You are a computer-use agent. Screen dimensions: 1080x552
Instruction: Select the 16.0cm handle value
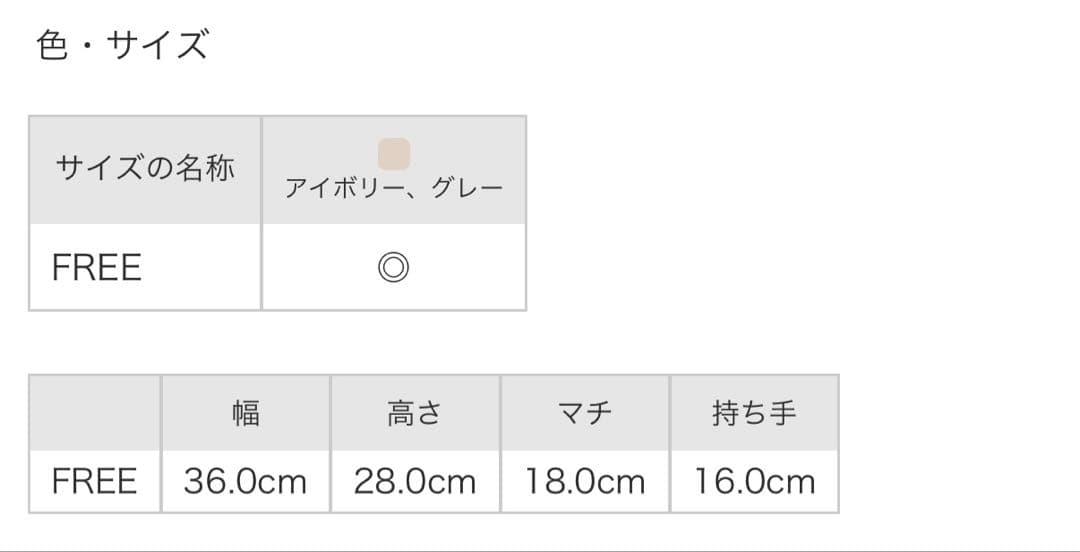tap(755, 482)
